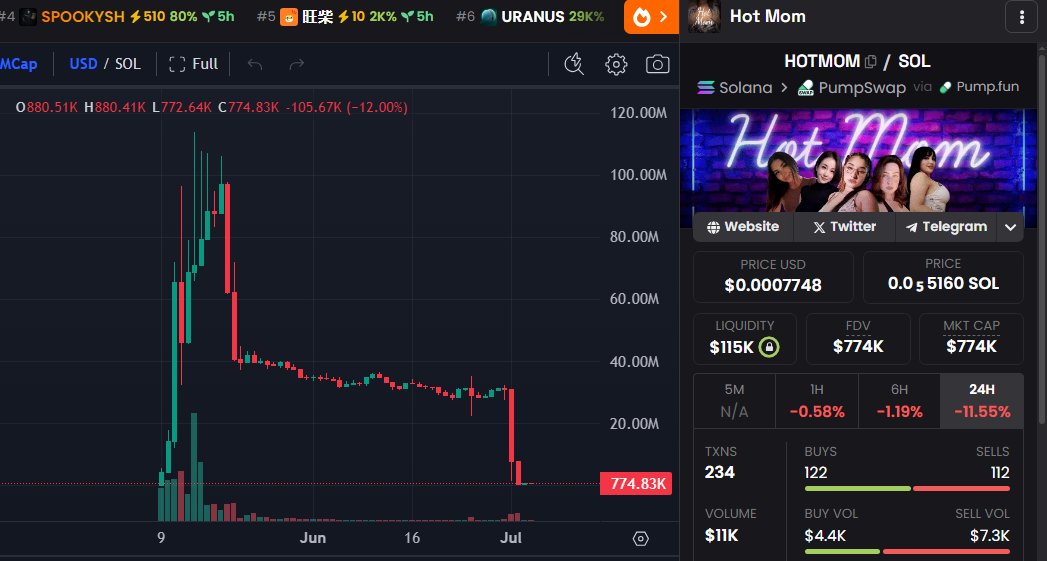Screen dimensions: 1047x561
Task: Open the token Telegram link
Action: pos(946,227)
